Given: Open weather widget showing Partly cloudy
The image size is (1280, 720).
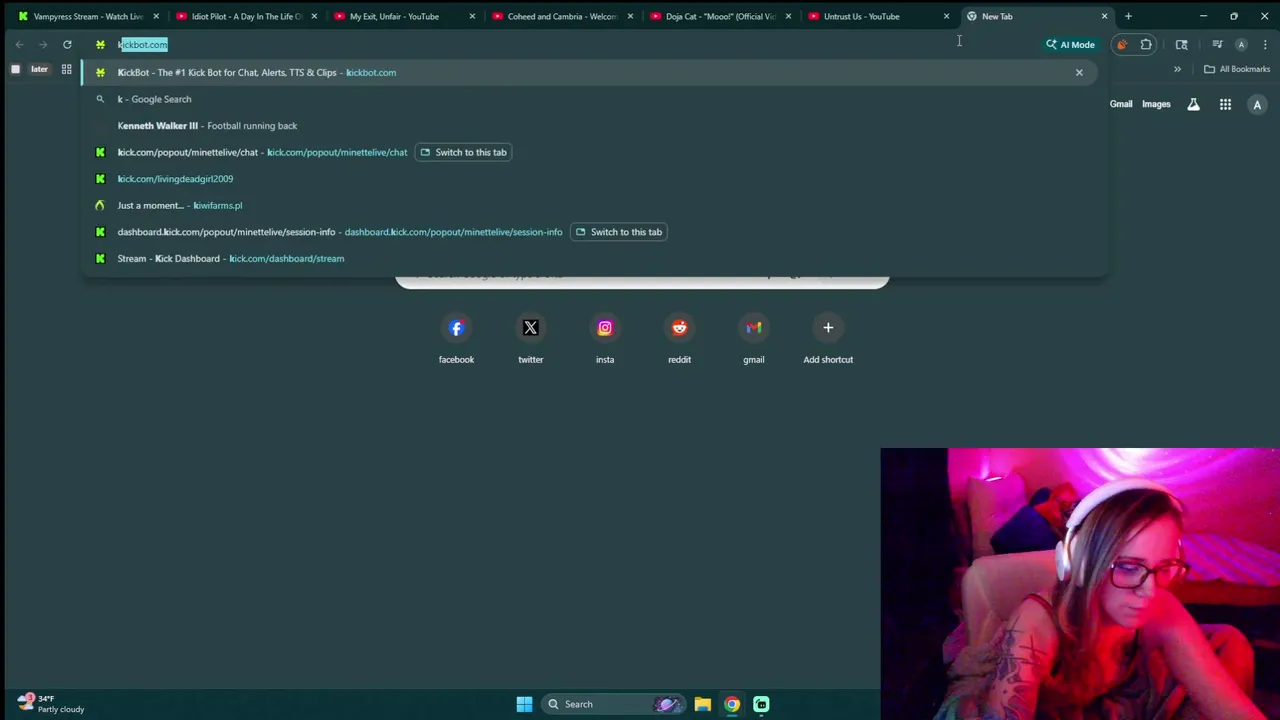Looking at the screenshot, I should coord(50,704).
